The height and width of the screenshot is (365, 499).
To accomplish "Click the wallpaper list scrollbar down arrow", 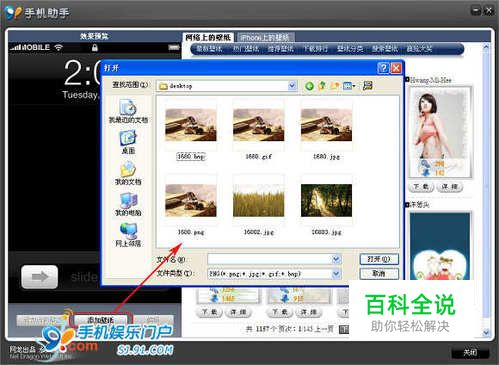I will (x=486, y=332).
